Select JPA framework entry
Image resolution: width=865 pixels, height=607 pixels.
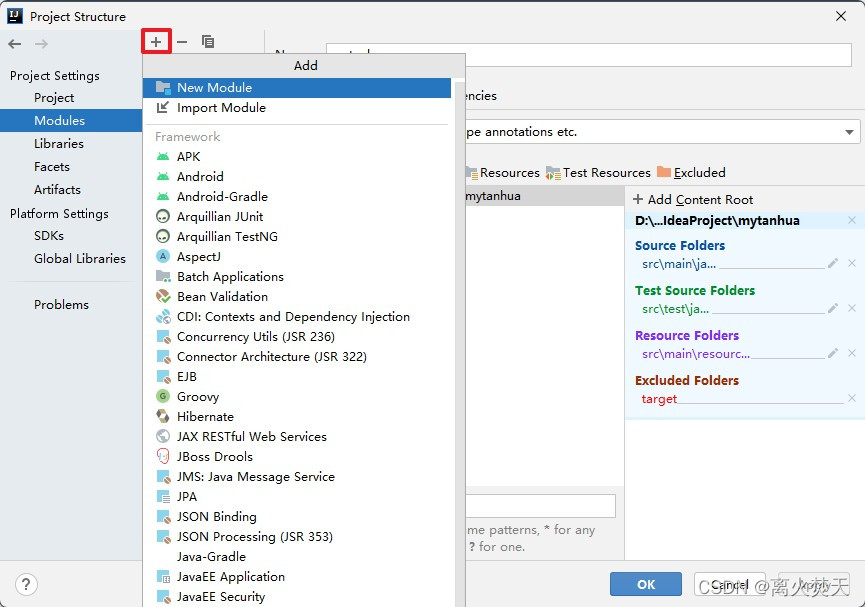click(x=297, y=497)
